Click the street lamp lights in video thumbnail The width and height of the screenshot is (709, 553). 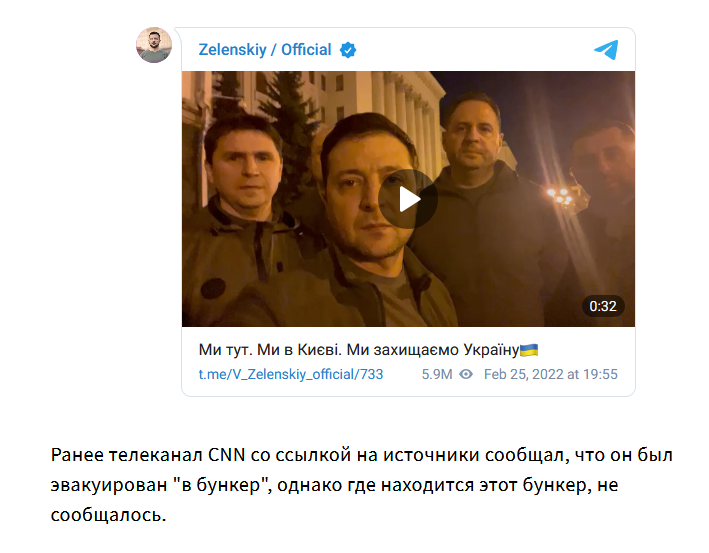(561, 196)
